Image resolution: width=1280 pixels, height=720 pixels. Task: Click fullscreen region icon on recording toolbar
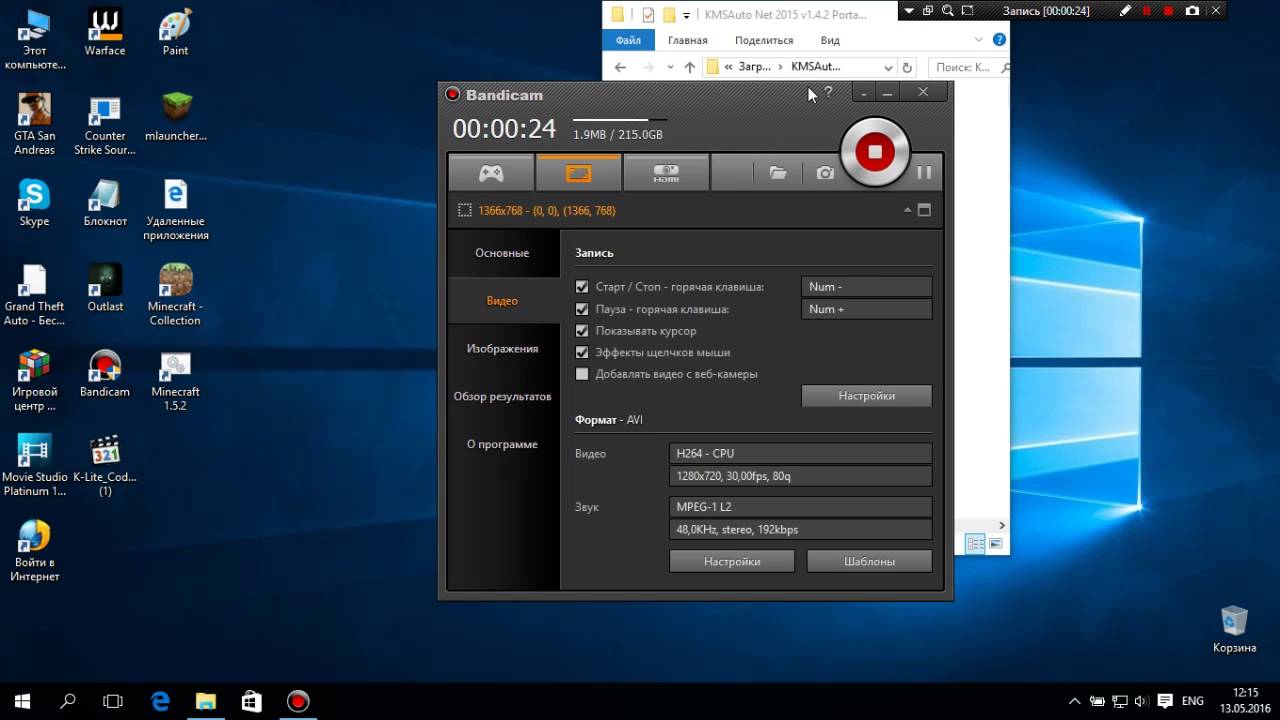966,11
